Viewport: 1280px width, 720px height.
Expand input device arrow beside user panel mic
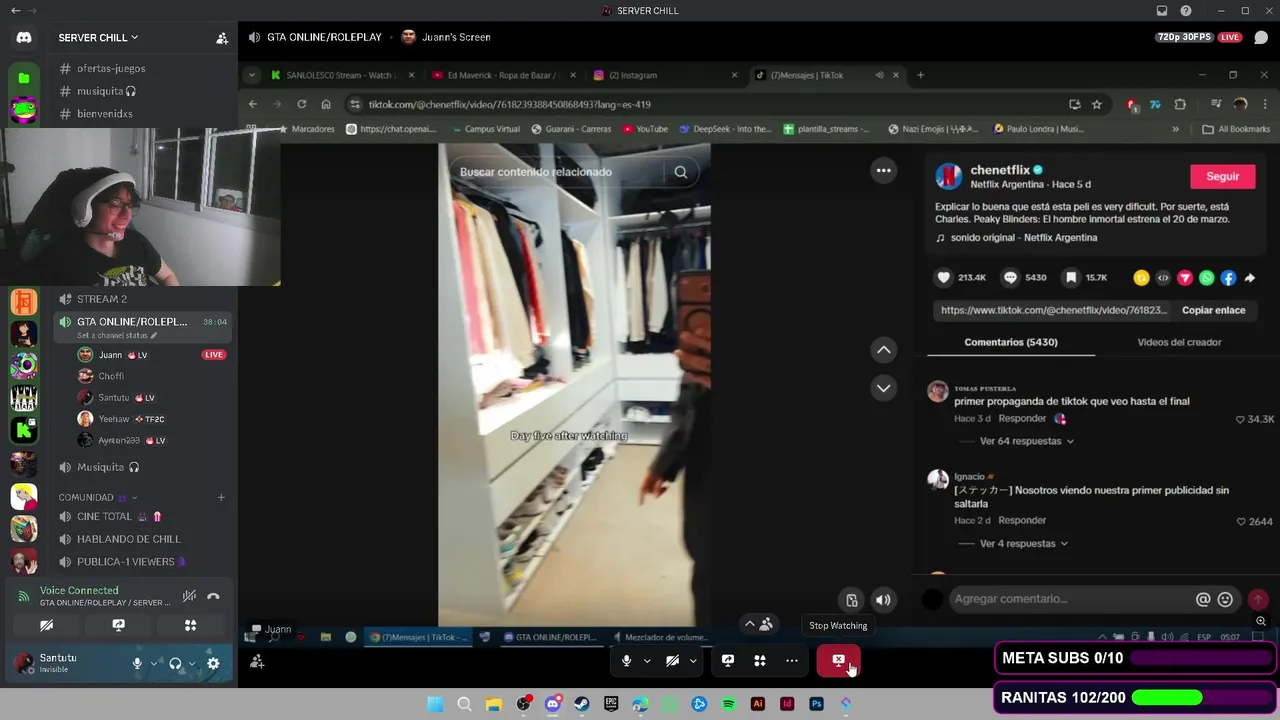coord(154,663)
